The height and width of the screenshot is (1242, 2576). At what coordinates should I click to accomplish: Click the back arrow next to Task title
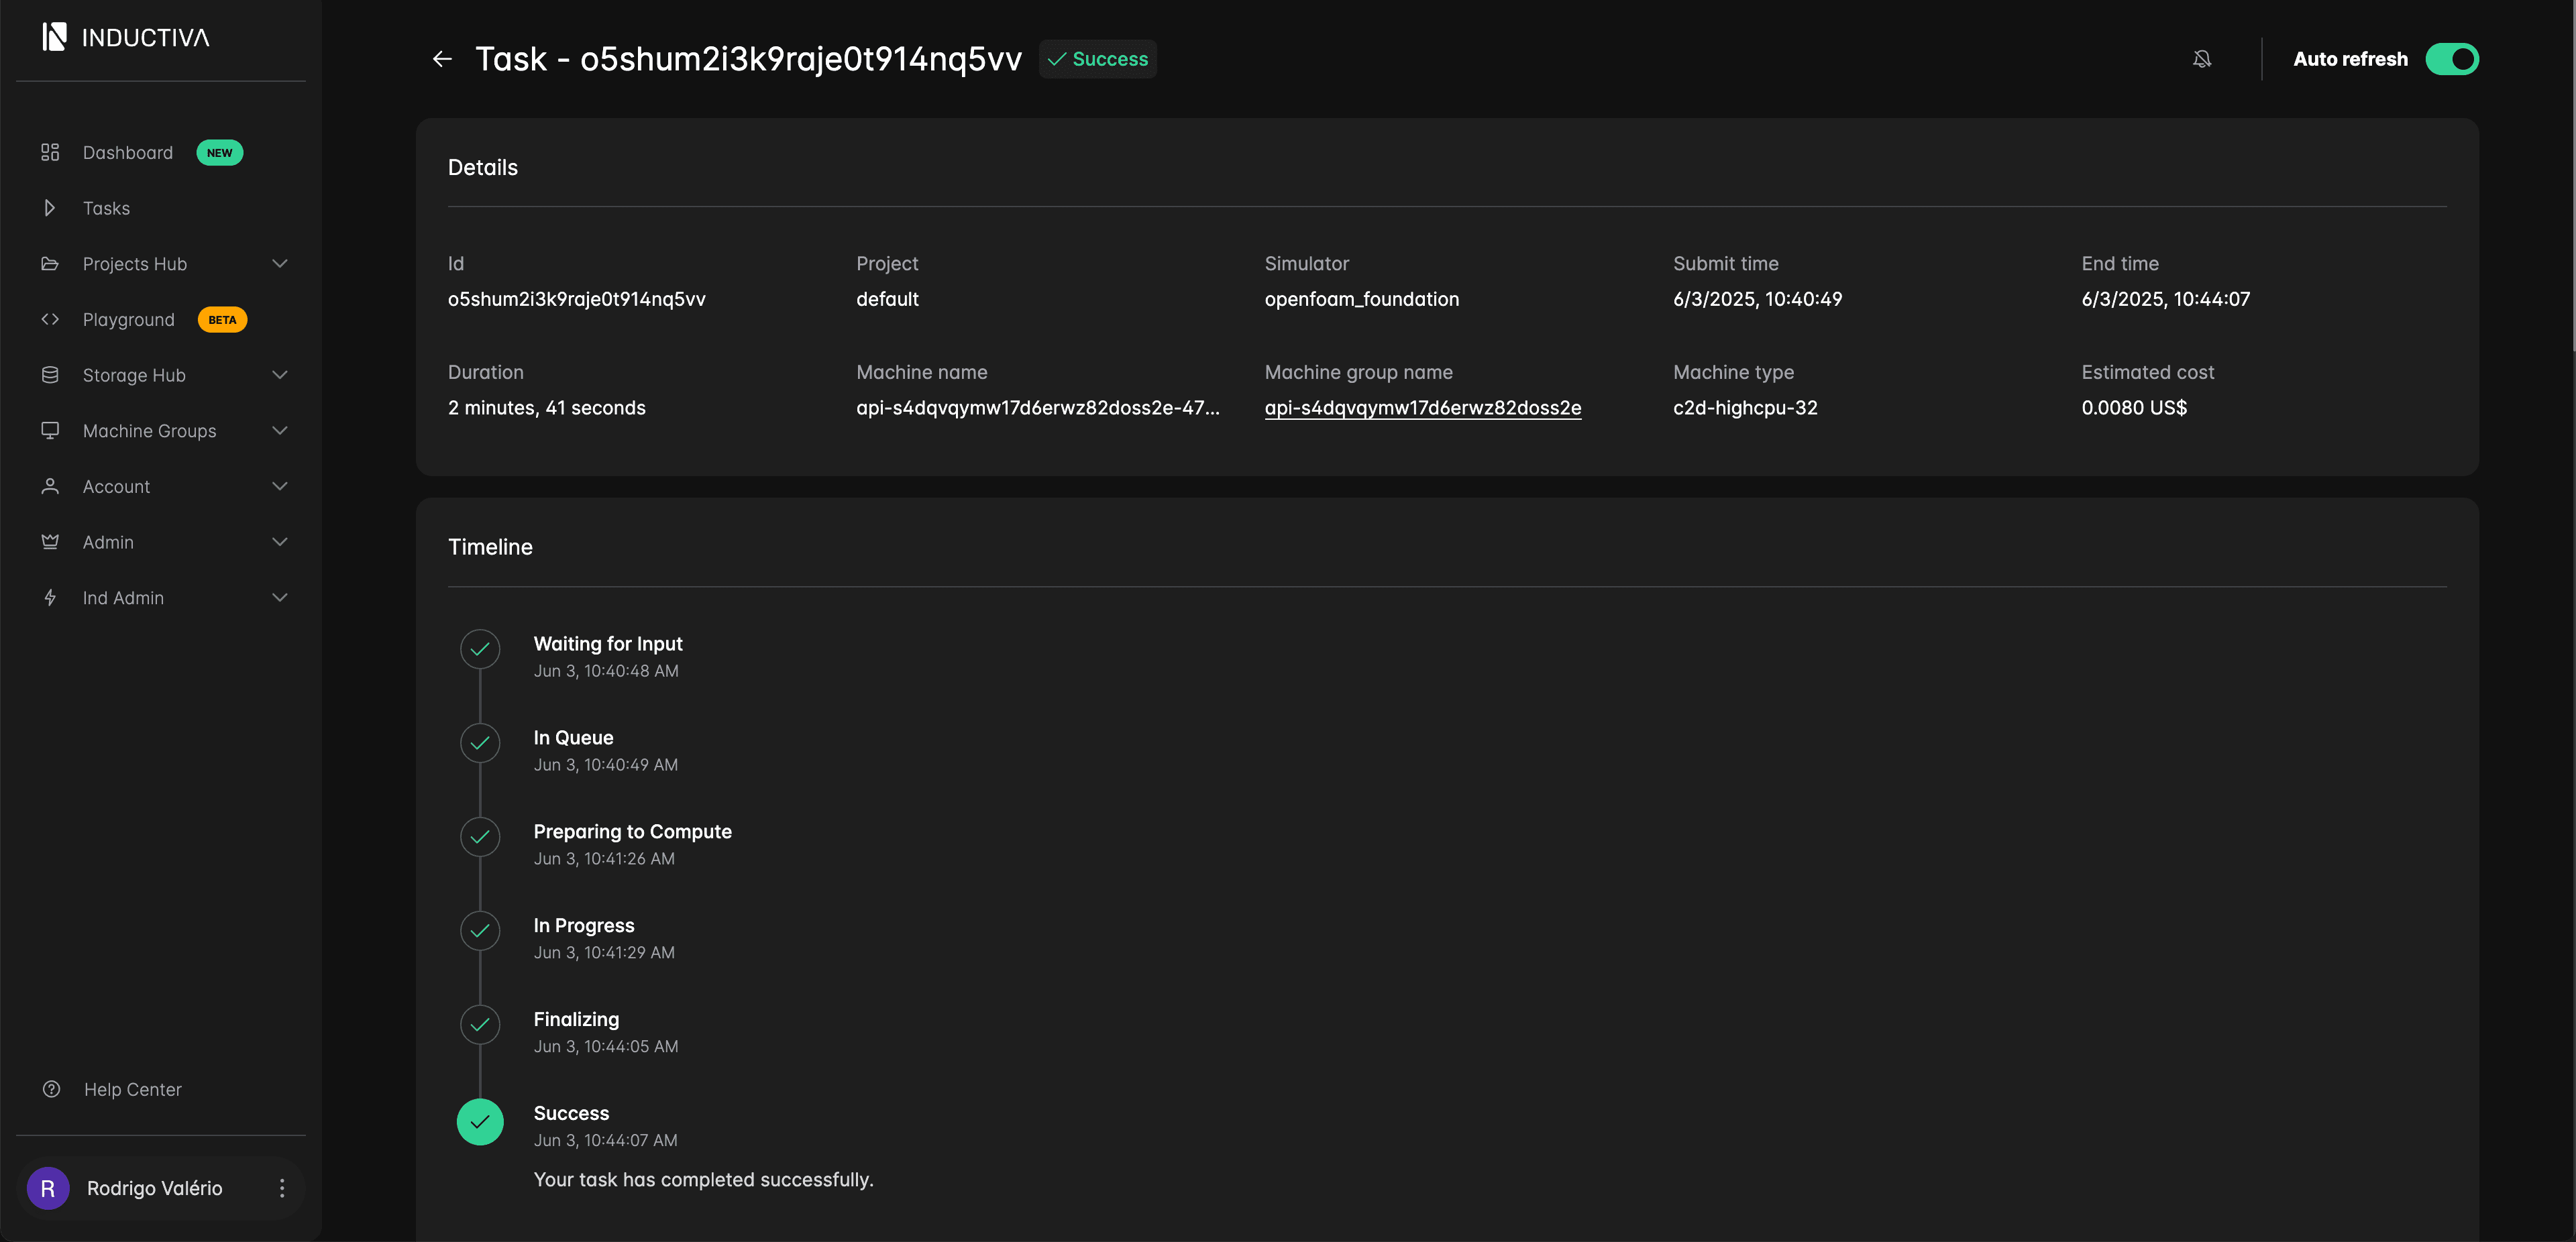point(442,59)
